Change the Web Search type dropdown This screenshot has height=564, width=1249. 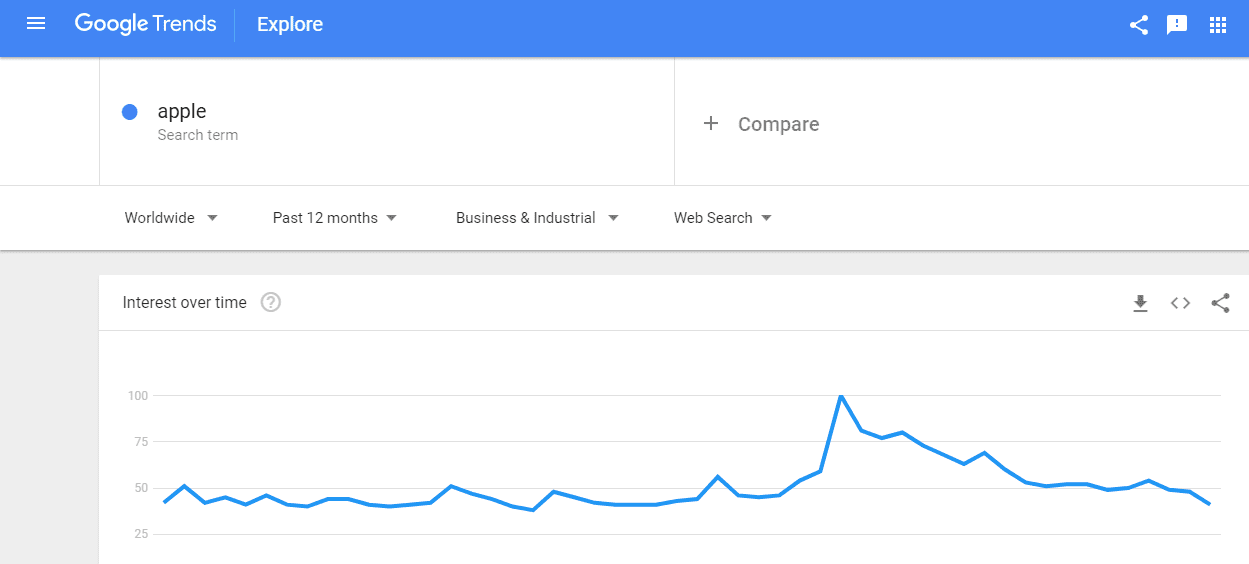pyautogui.click(x=723, y=218)
